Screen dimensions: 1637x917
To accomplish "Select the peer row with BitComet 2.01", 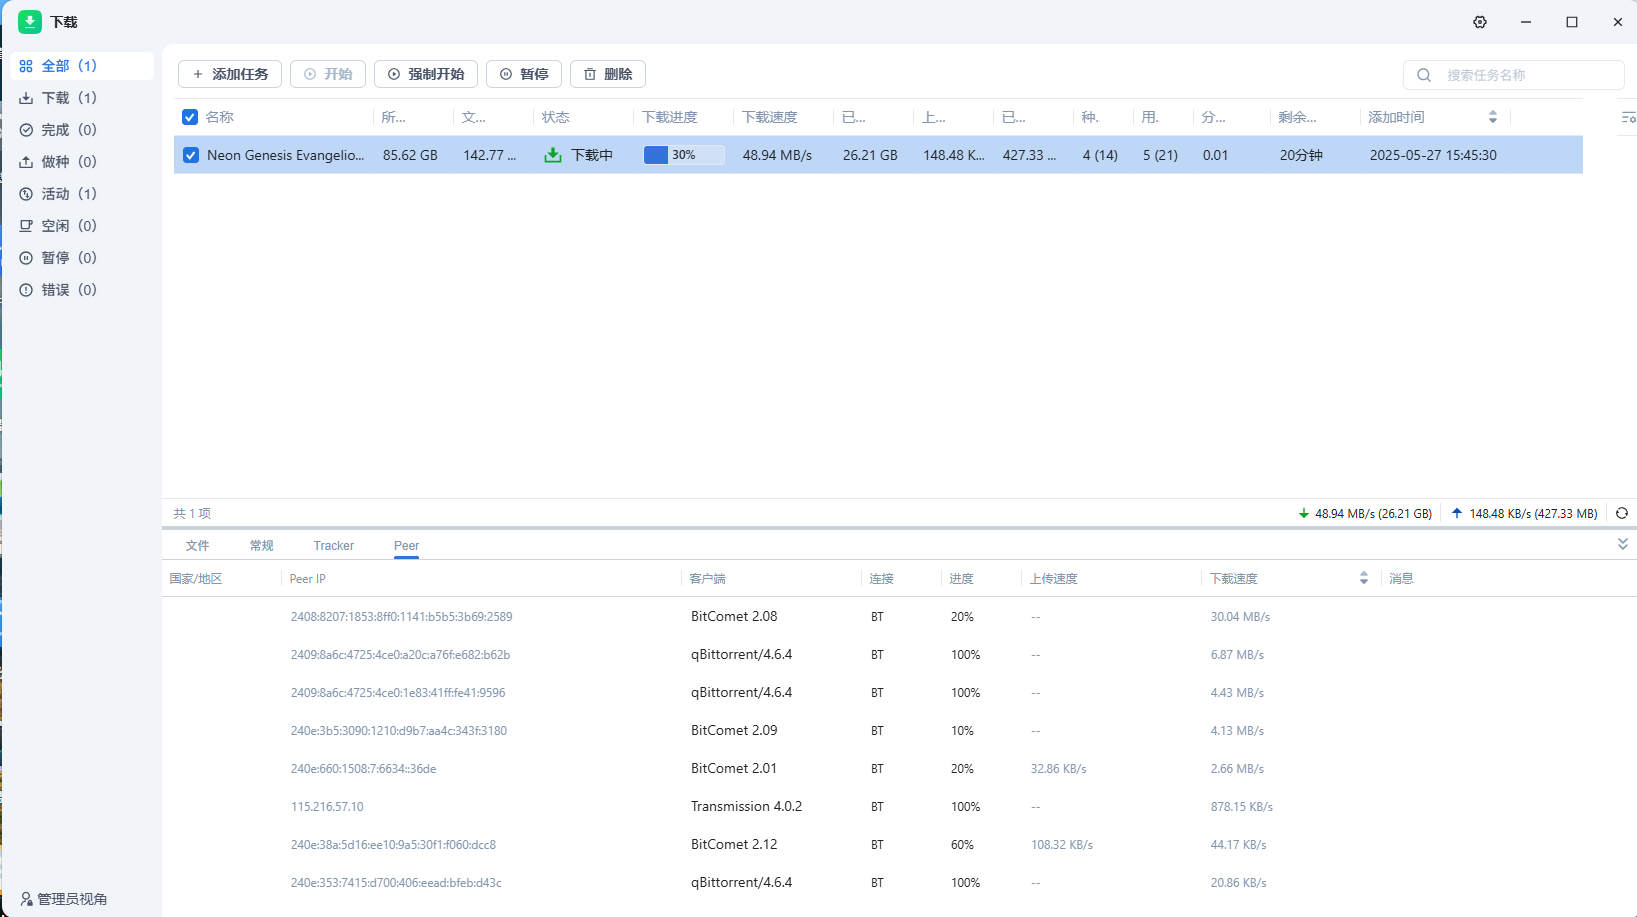I will (x=899, y=769).
